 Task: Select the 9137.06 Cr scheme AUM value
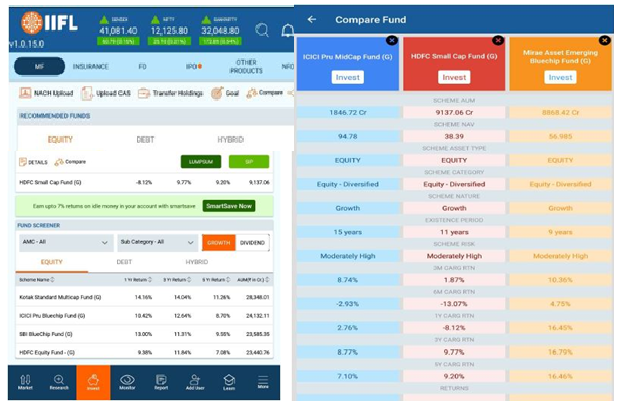click(x=454, y=113)
